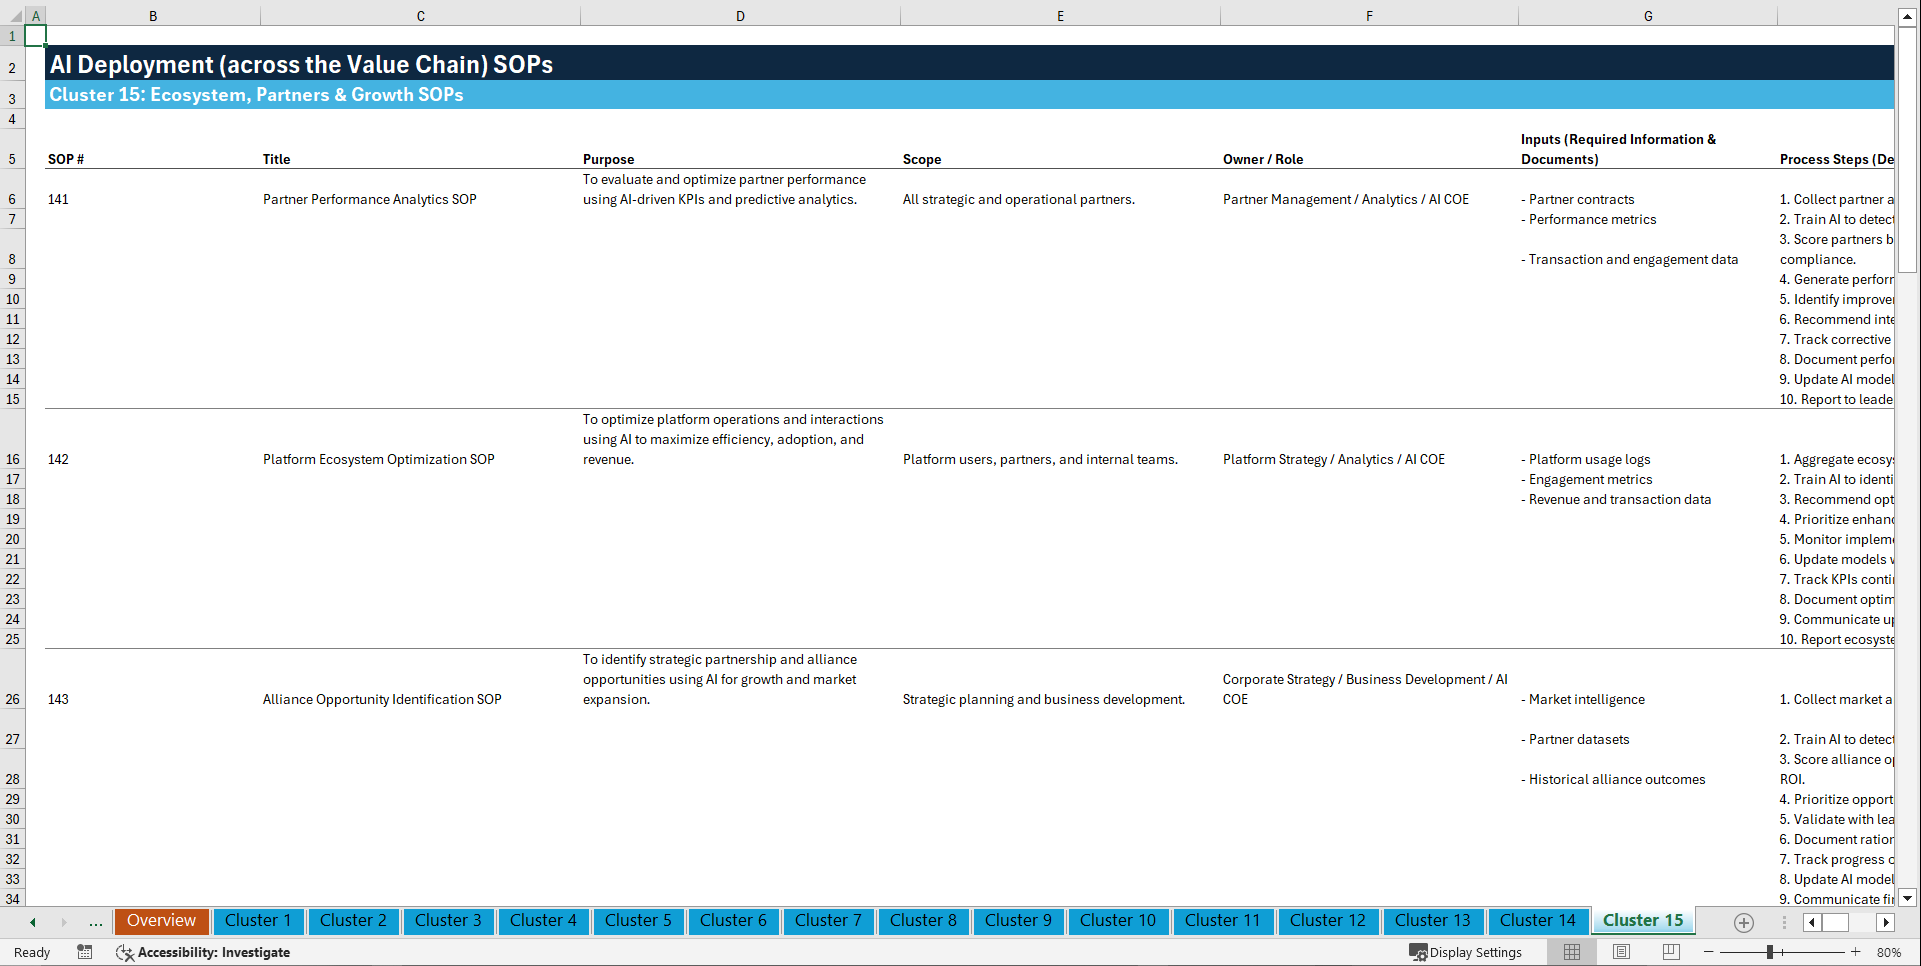Image resolution: width=1921 pixels, height=966 pixels.
Task: Switch to the Cluster 7 sheet
Action: tap(828, 921)
